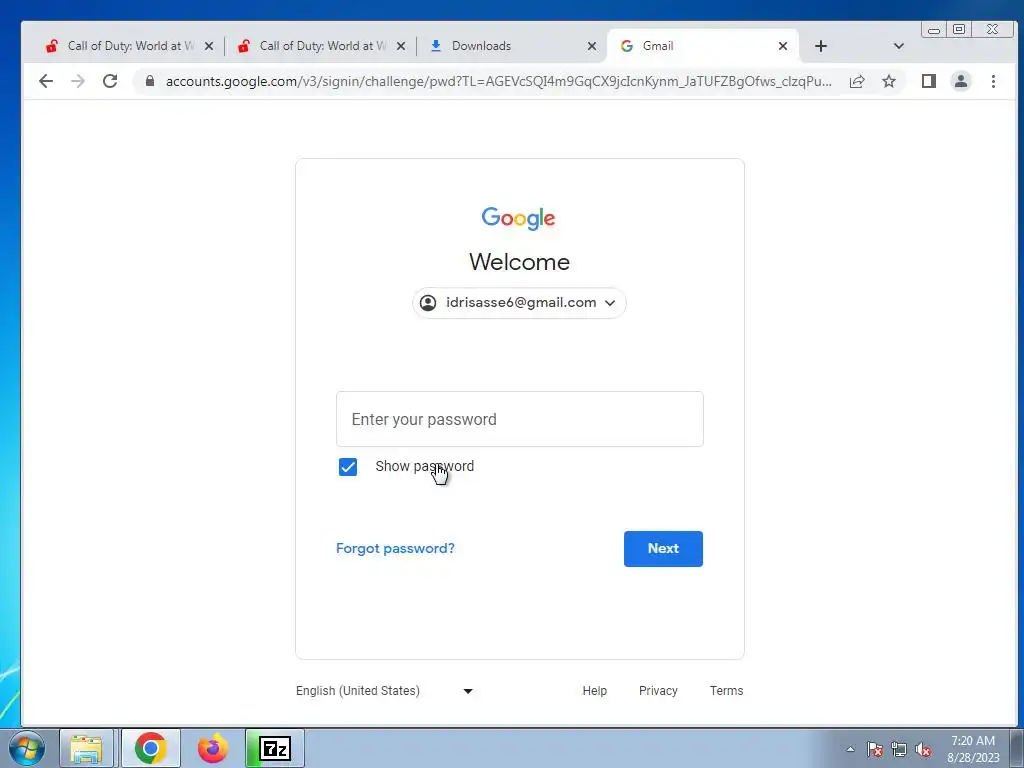Open the Forgot password? link
This screenshot has height=768, width=1024.
pos(395,549)
